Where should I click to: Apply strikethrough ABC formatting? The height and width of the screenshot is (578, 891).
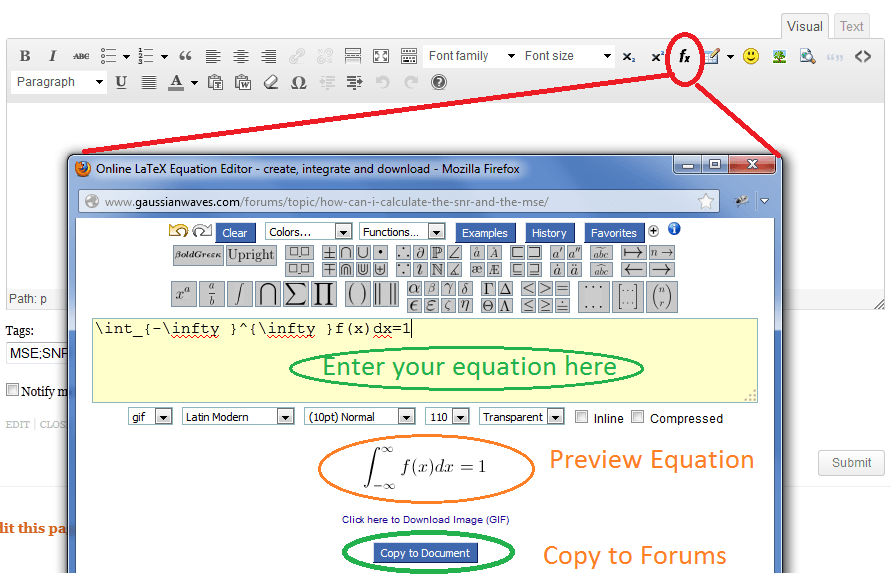pyautogui.click(x=81, y=56)
